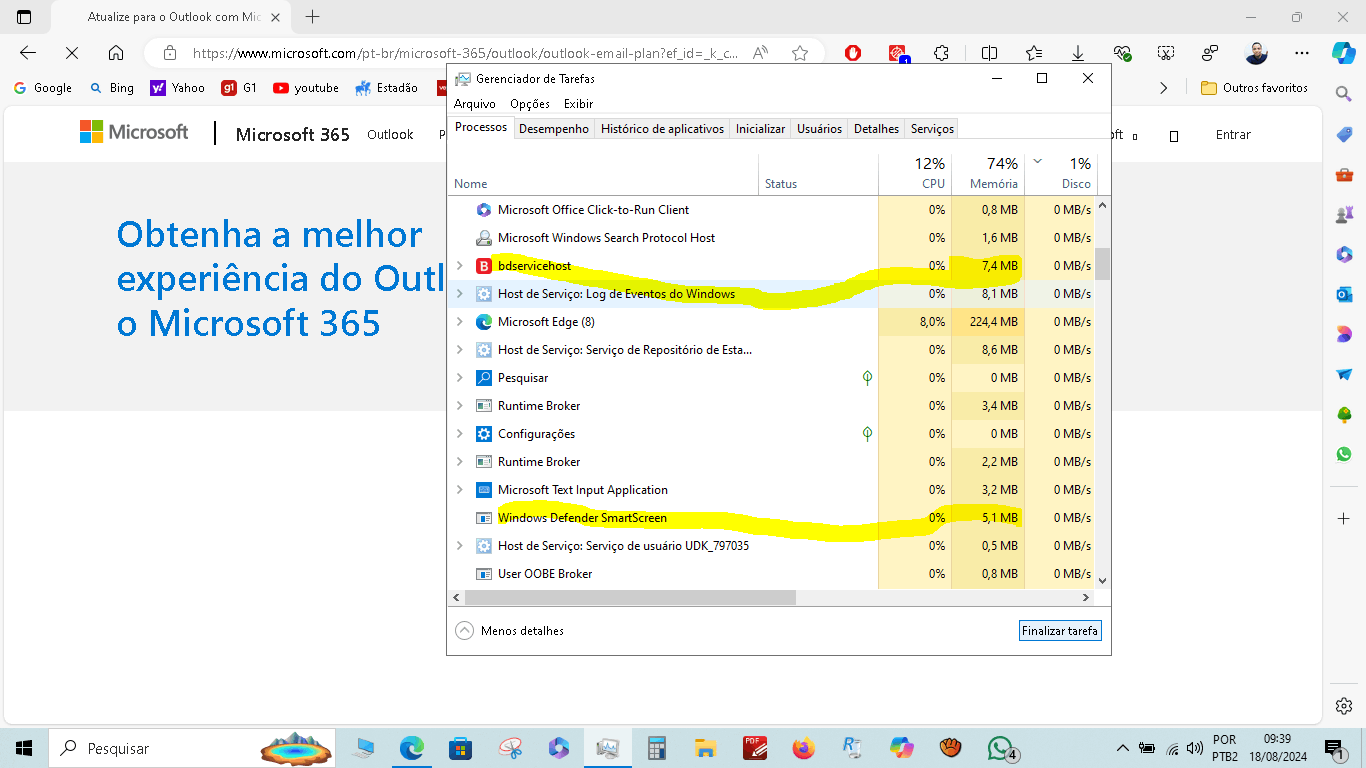Image resolution: width=1366 pixels, height=768 pixels.
Task: Open the Outros favoritos folder
Action: (1254, 88)
